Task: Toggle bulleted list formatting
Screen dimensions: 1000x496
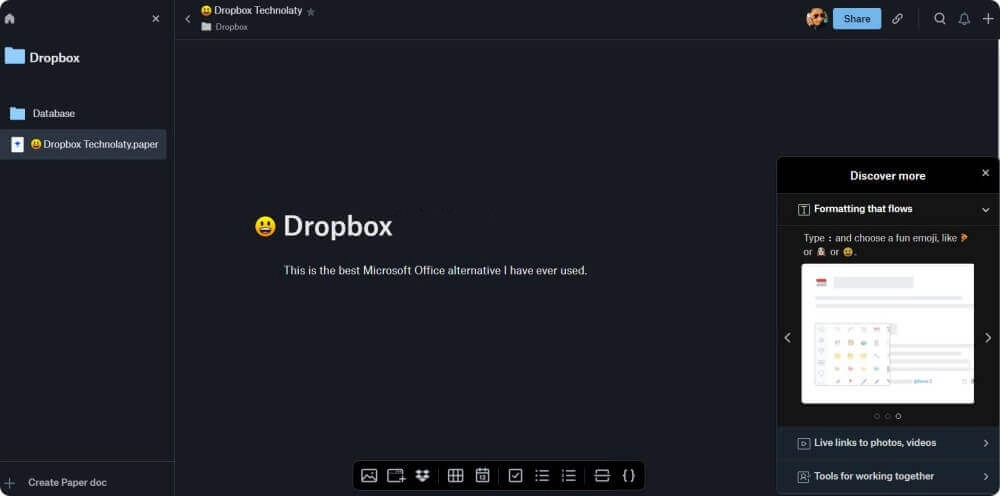Action: [x=542, y=476]
